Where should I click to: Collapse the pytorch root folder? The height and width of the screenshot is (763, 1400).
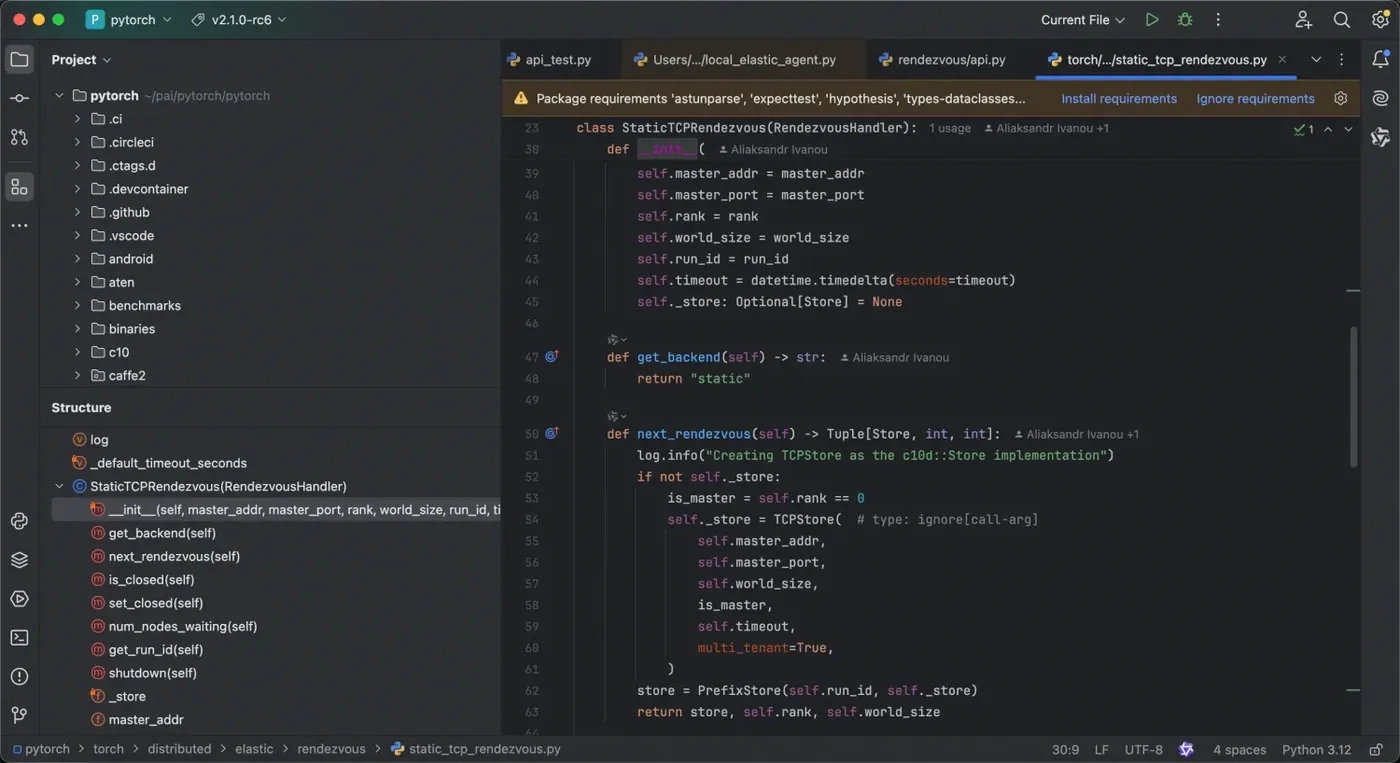point(59,96)
